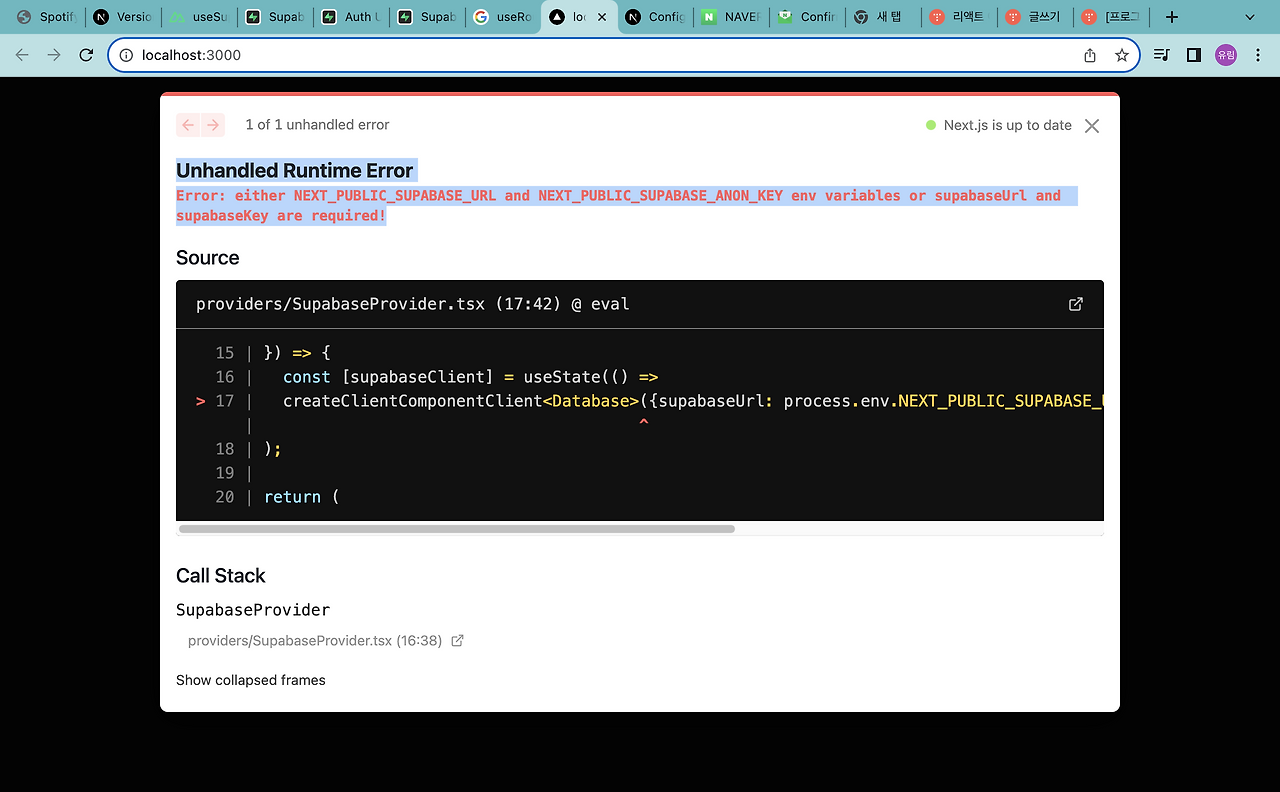Bookmark this page via the star icon
The height and width of the screenshot is (792, 1280).
[1122, 55]
